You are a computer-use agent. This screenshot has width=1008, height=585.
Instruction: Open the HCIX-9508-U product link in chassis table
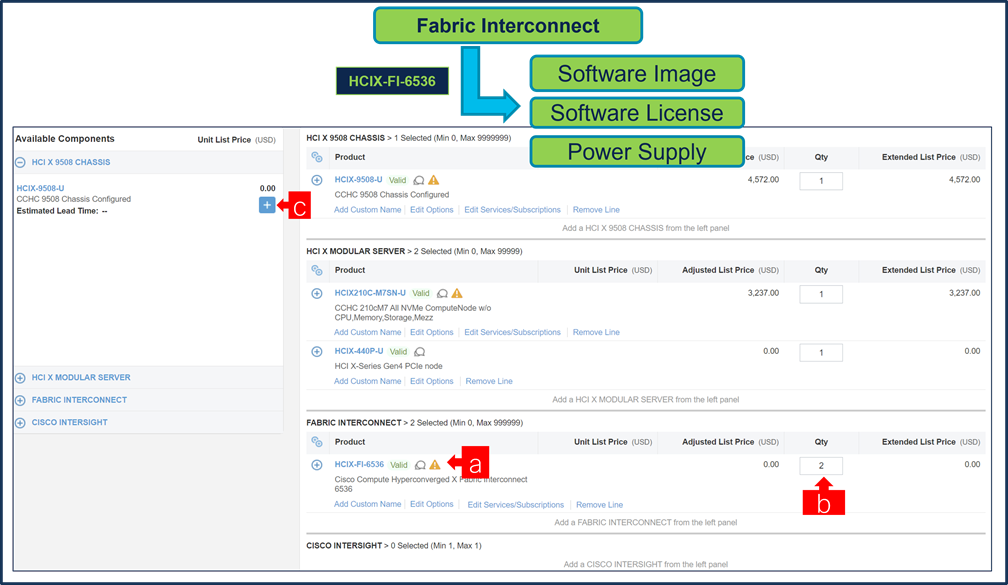[358, 180]
